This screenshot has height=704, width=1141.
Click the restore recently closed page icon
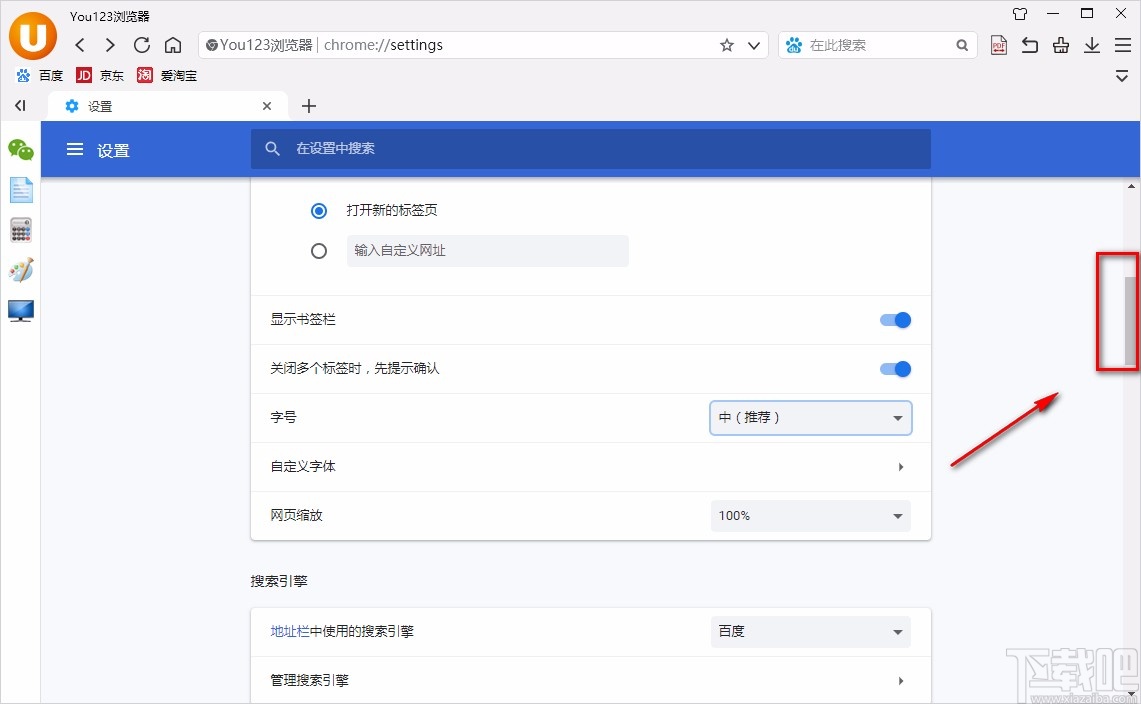pyautogui.click(x=1029, y=45)
